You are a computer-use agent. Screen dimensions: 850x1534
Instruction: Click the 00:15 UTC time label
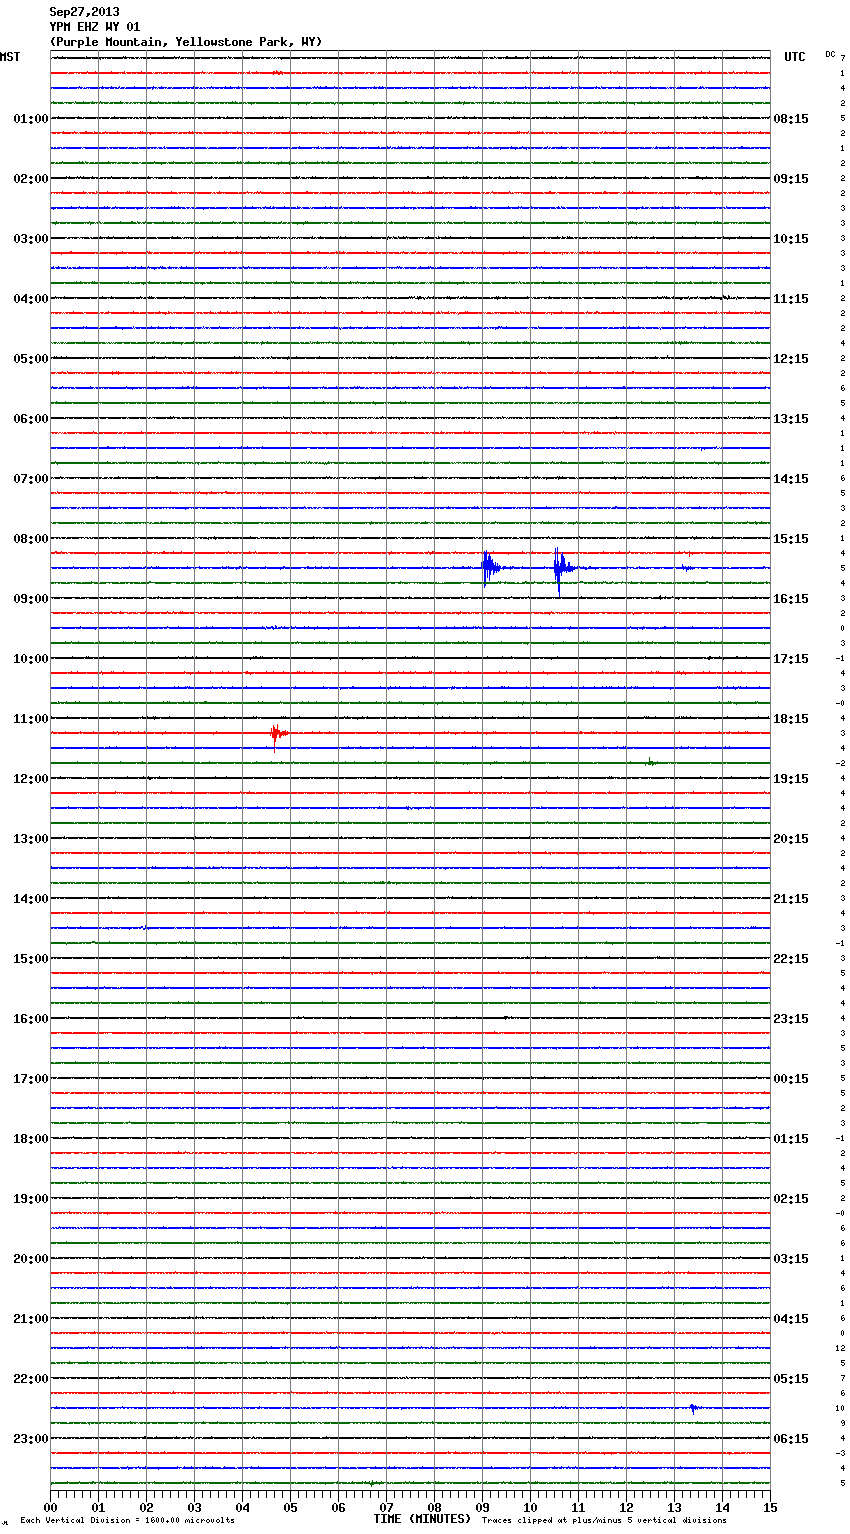pyautogui.click(x=791, y=1079)
